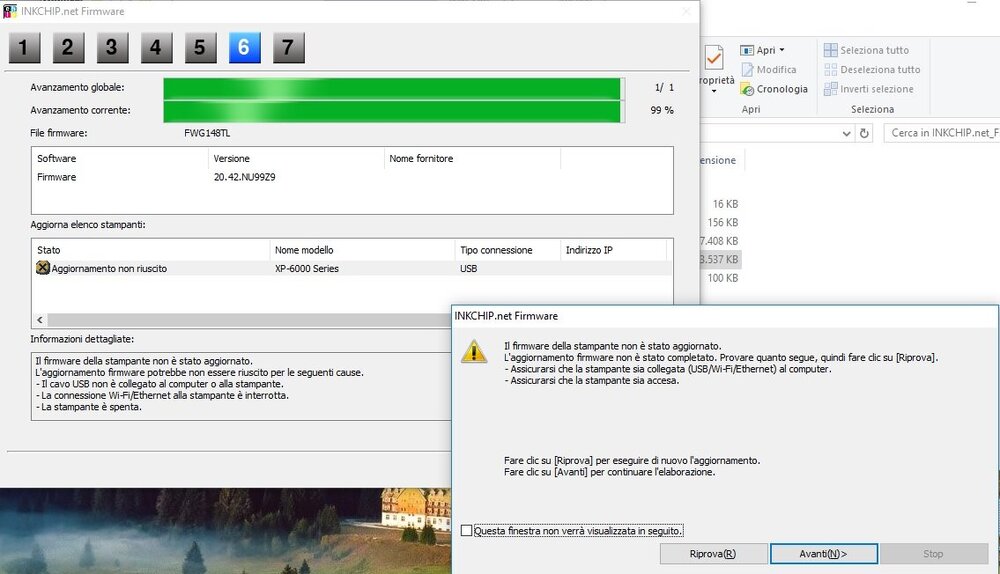Screen dimensions: 1000x574
Task: Select the 156 KB file size in Explorer
Action: click(723, 223)
